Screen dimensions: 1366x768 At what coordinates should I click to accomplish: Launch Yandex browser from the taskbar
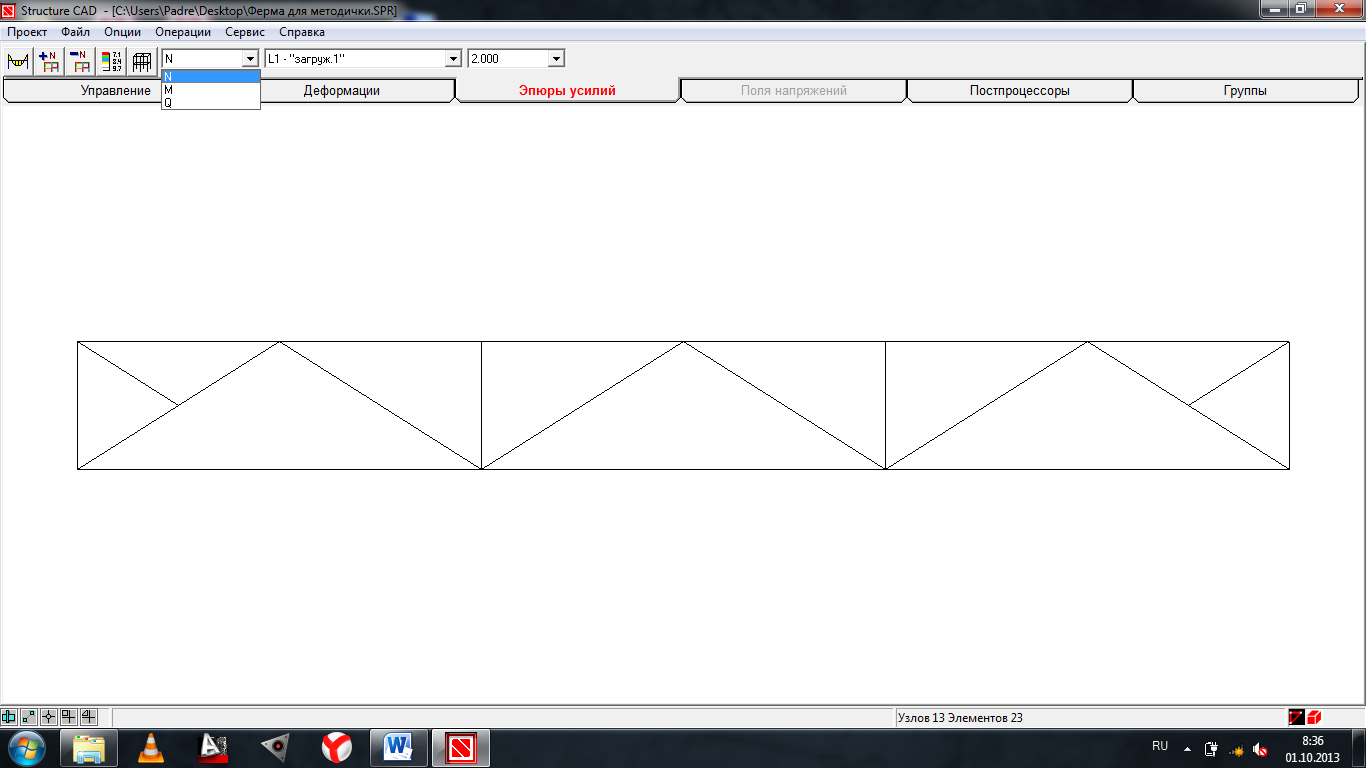click(x=337, y=748)
